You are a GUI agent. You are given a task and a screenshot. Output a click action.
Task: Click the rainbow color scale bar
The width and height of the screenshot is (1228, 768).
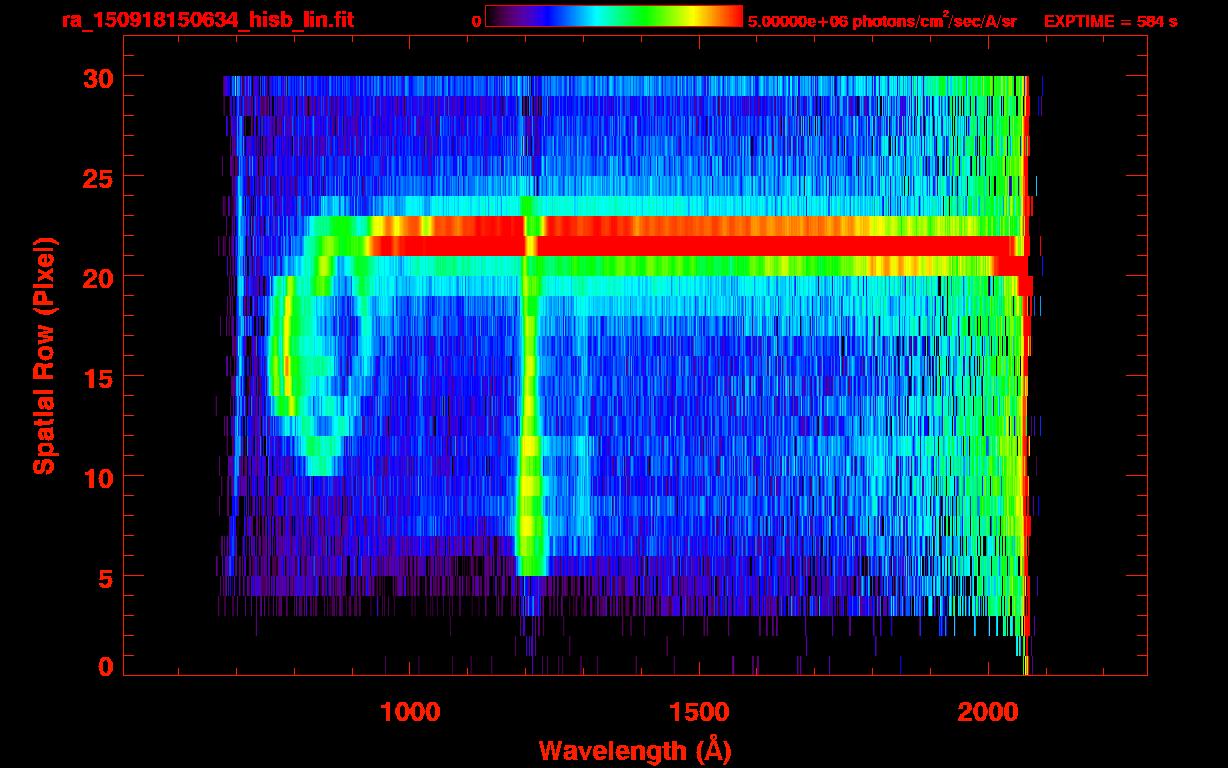[x=614, y=16]
